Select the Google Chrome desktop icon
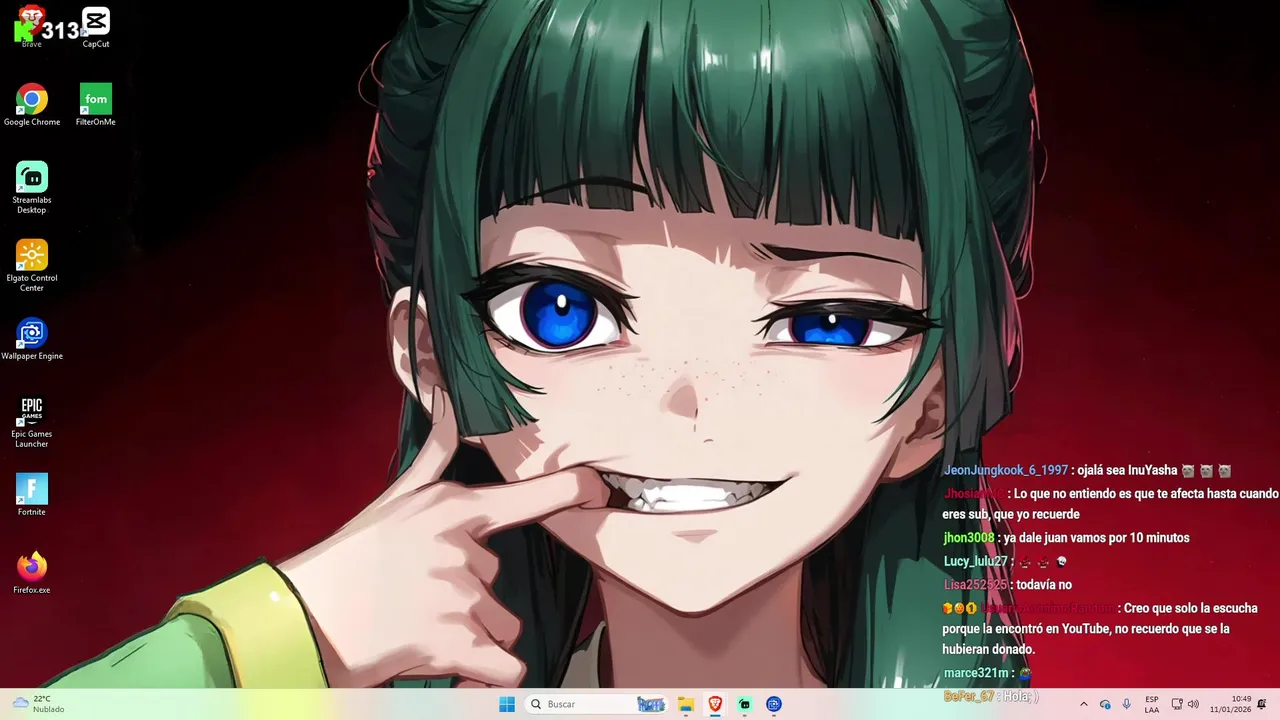The image size is (1280, 720). (x=32, y=105)
